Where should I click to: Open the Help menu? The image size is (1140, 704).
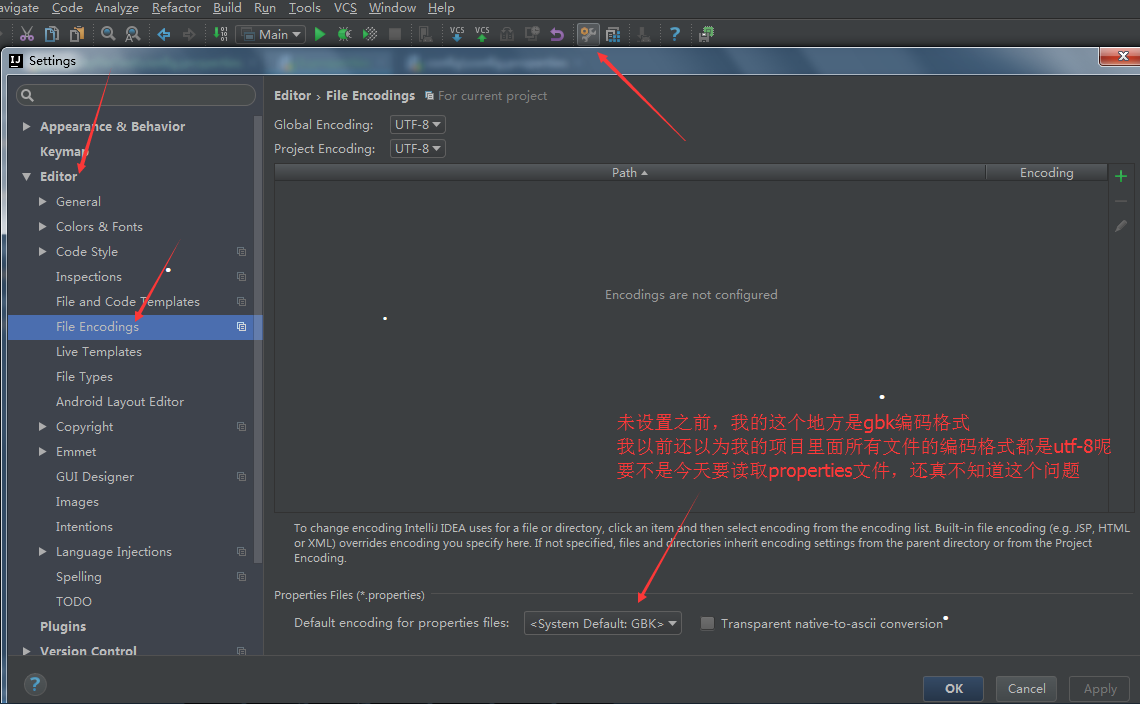point(441,8)
